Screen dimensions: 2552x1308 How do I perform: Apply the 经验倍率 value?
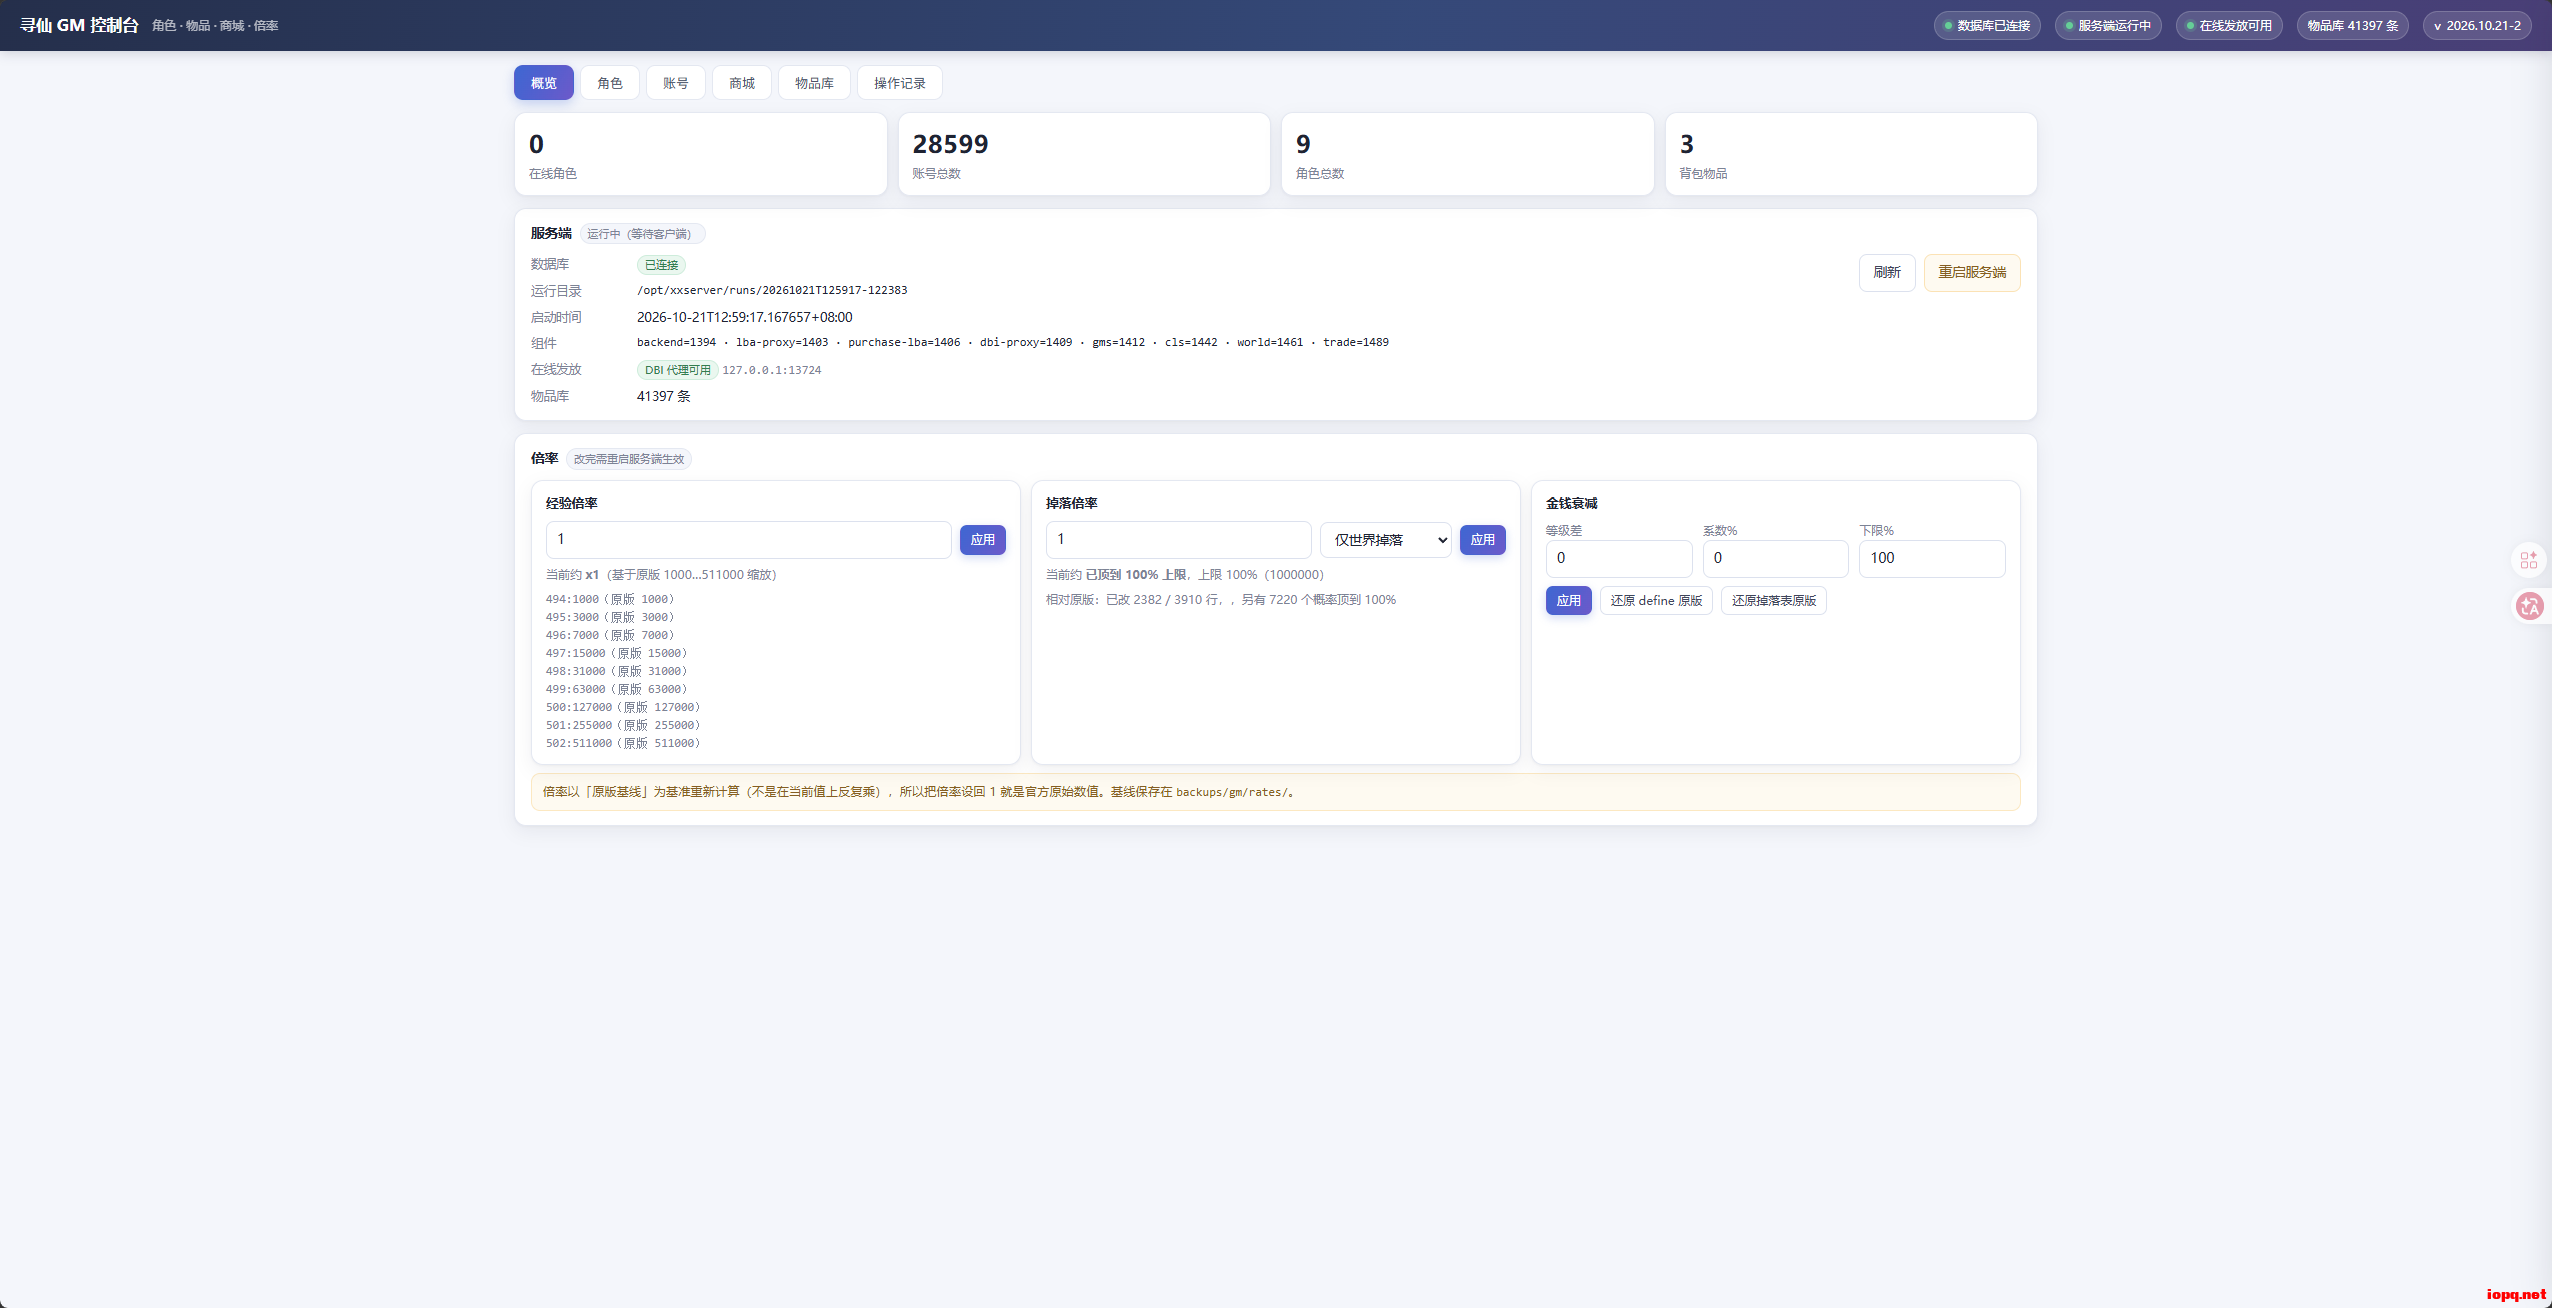[983, 540]
